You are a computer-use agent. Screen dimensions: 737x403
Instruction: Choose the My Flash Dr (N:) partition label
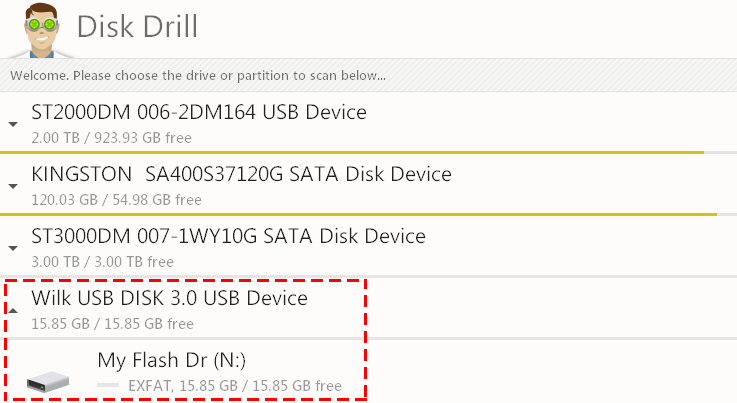[172, 360]
